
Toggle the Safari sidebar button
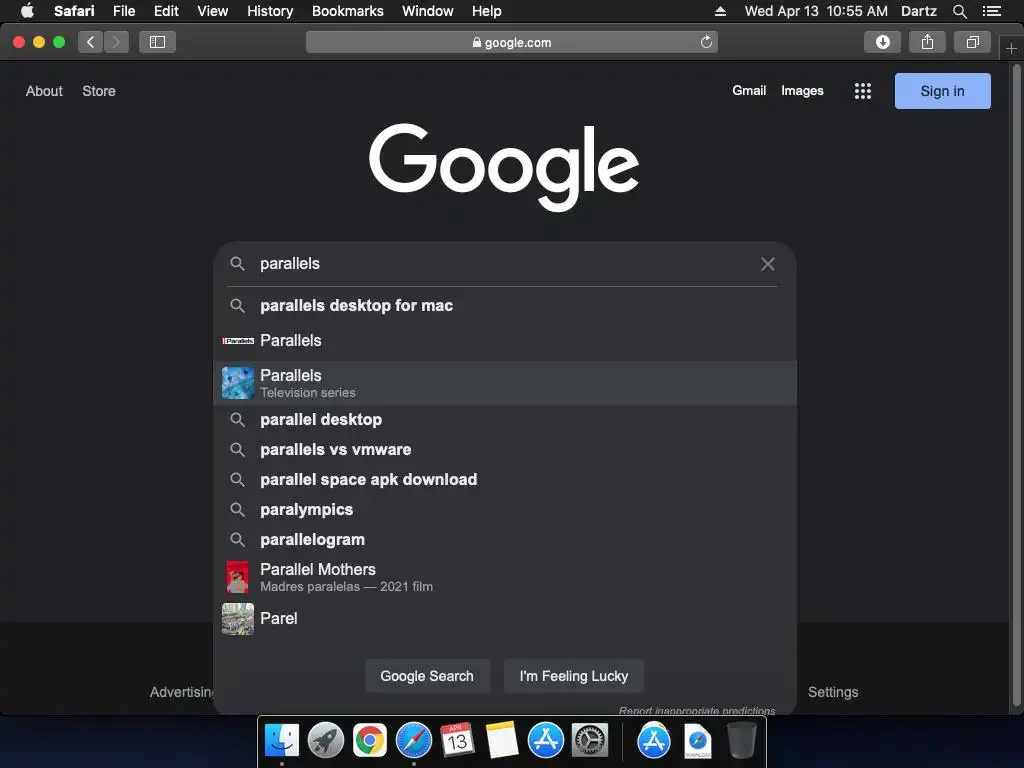[157, 42]
